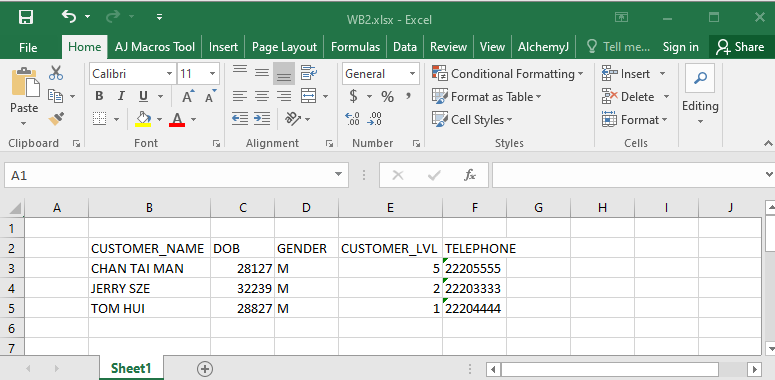This screenshot has width=775, height=380.
Task: Save the workbook with the floppy disk icon
Action: (26, 17)
